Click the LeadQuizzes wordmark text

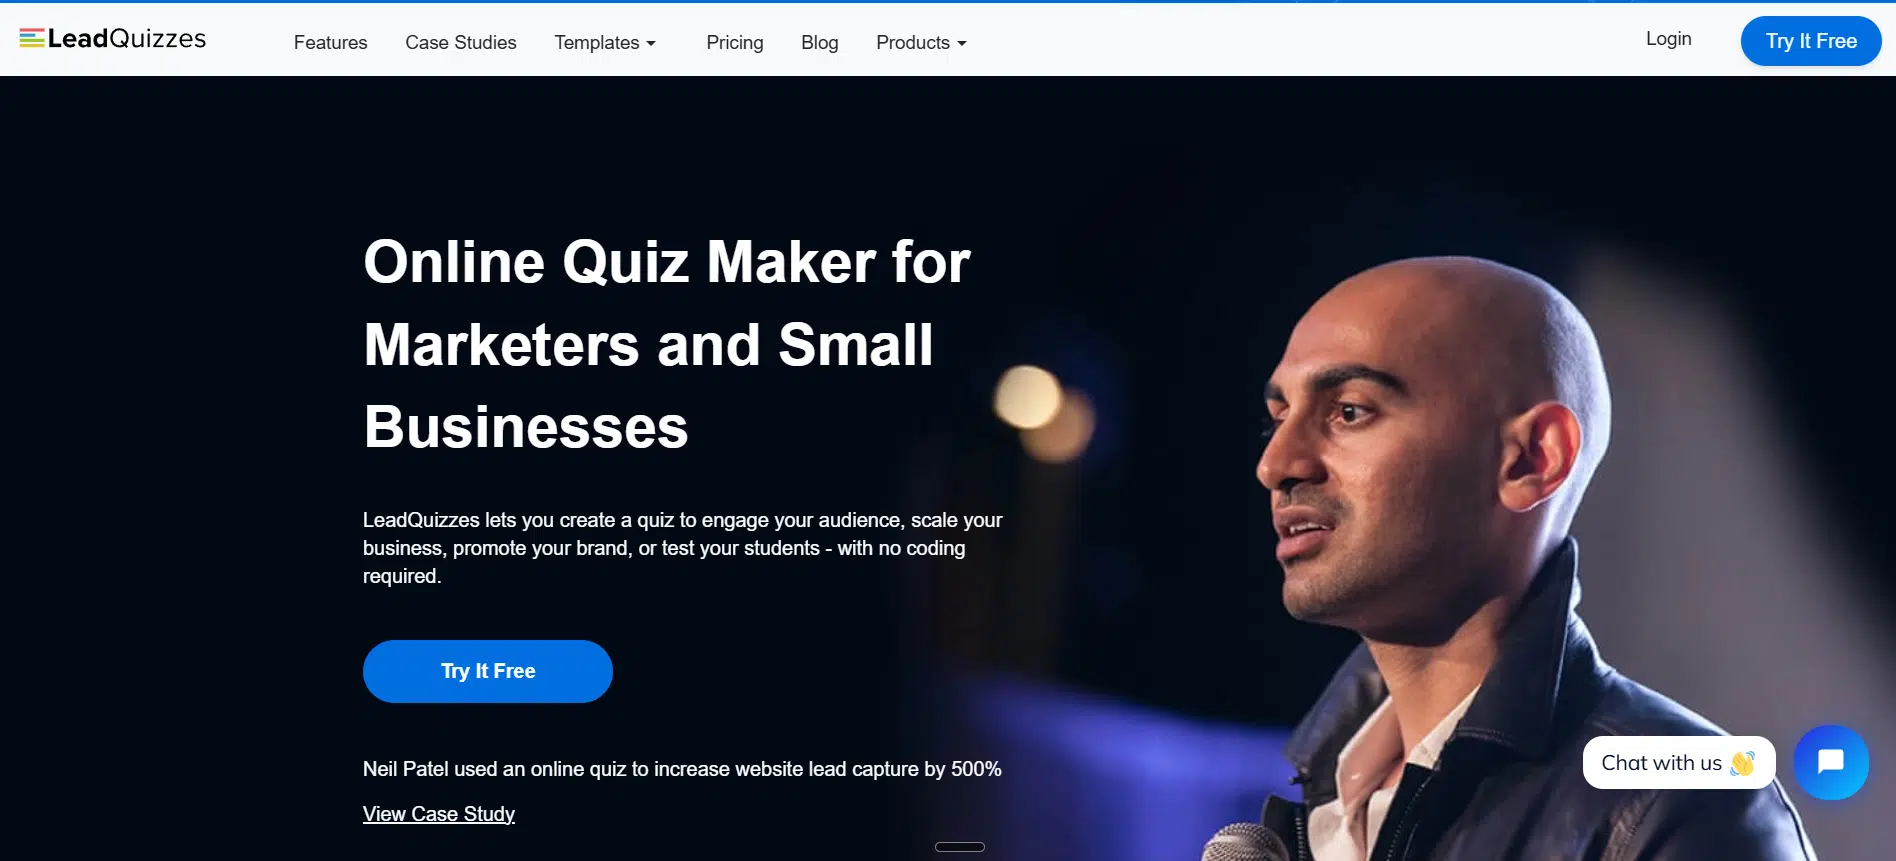point(127,38)
